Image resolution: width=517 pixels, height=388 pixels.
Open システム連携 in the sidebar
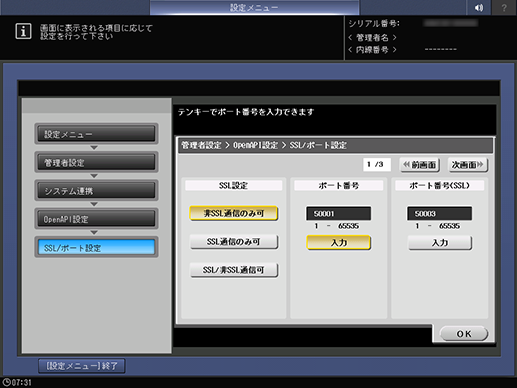96,191
